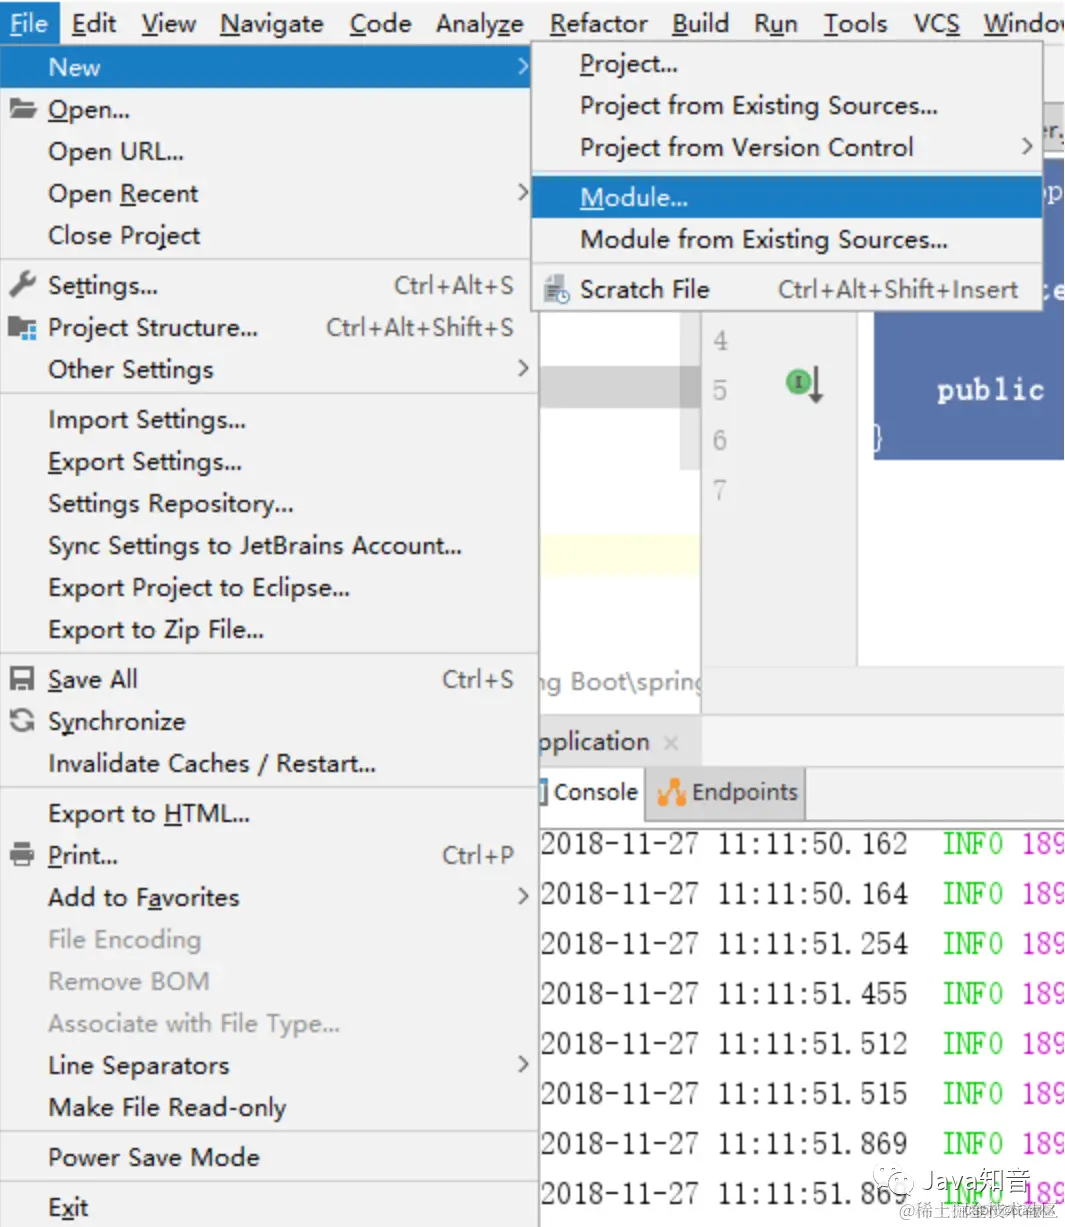1065x1227 pixels.
Task: Choose Sync Settings to JetBrains Account...
Action: [268, 545]
